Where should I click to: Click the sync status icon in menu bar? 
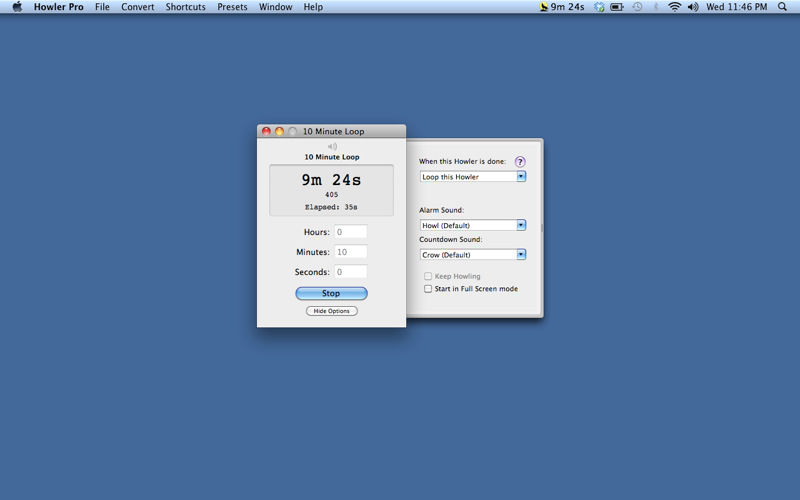pyautogui.click(x=599, y=7)
